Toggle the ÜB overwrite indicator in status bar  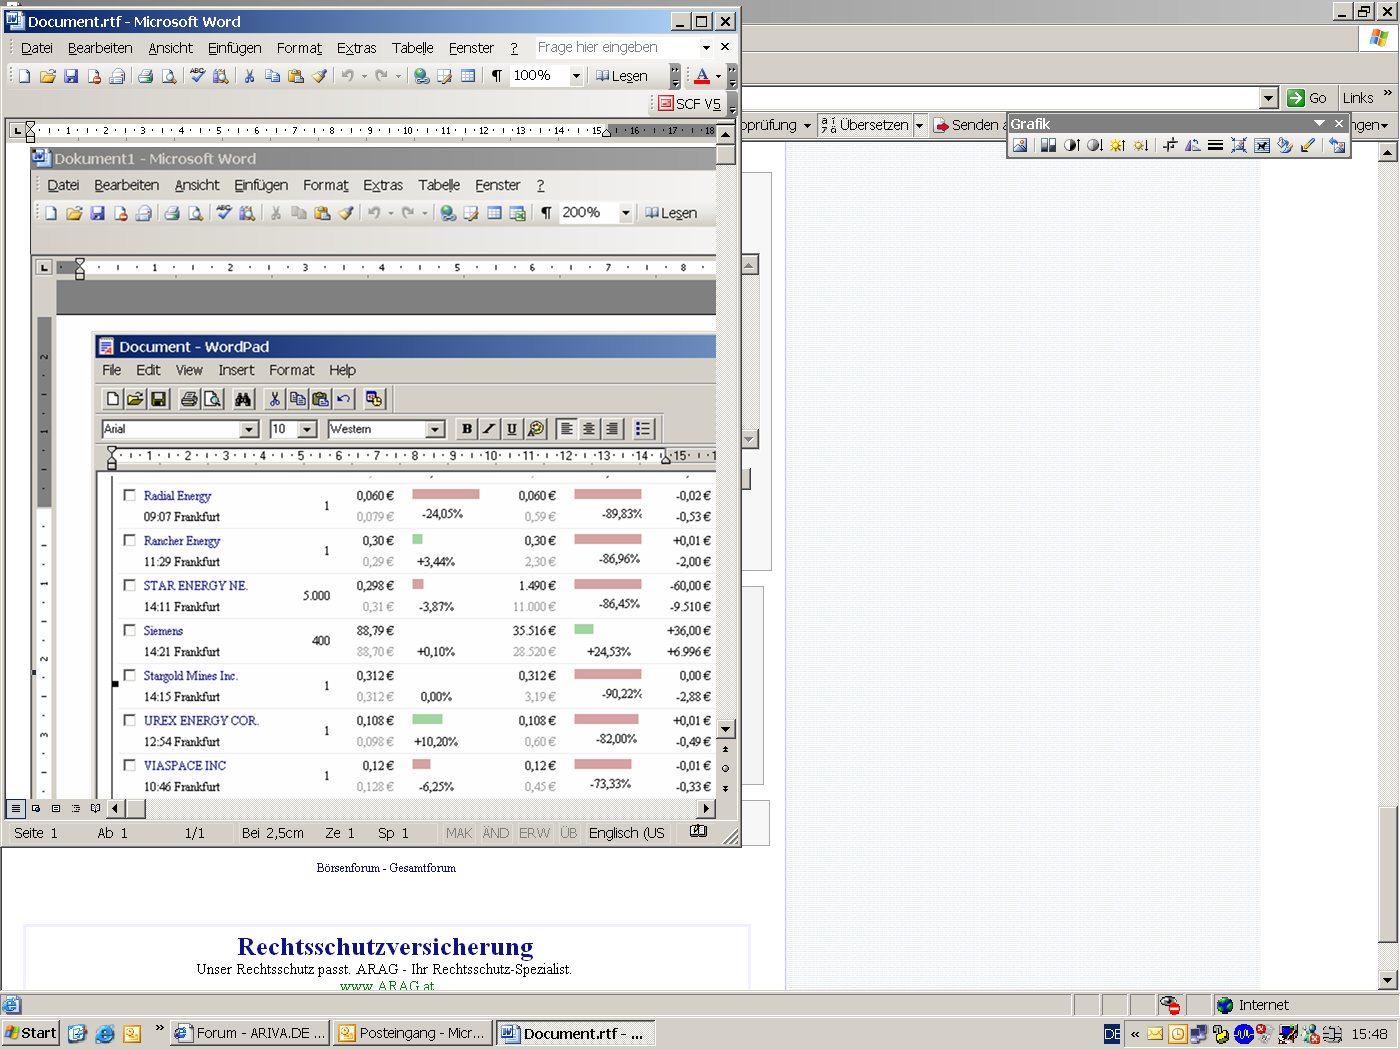click(568, 833)
